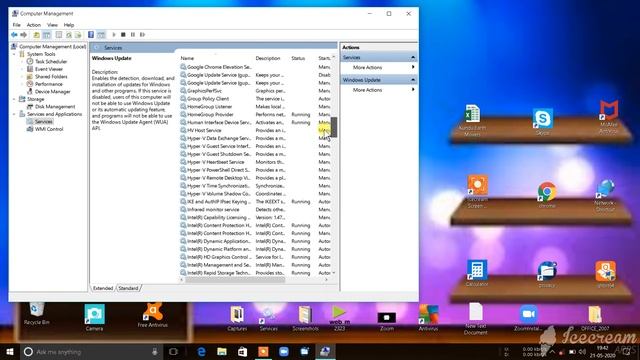Image resolution: width=640 pixels, height=360 pixels.
Task: Collapse the Storage tree node
Action: [x=14, y=99]
